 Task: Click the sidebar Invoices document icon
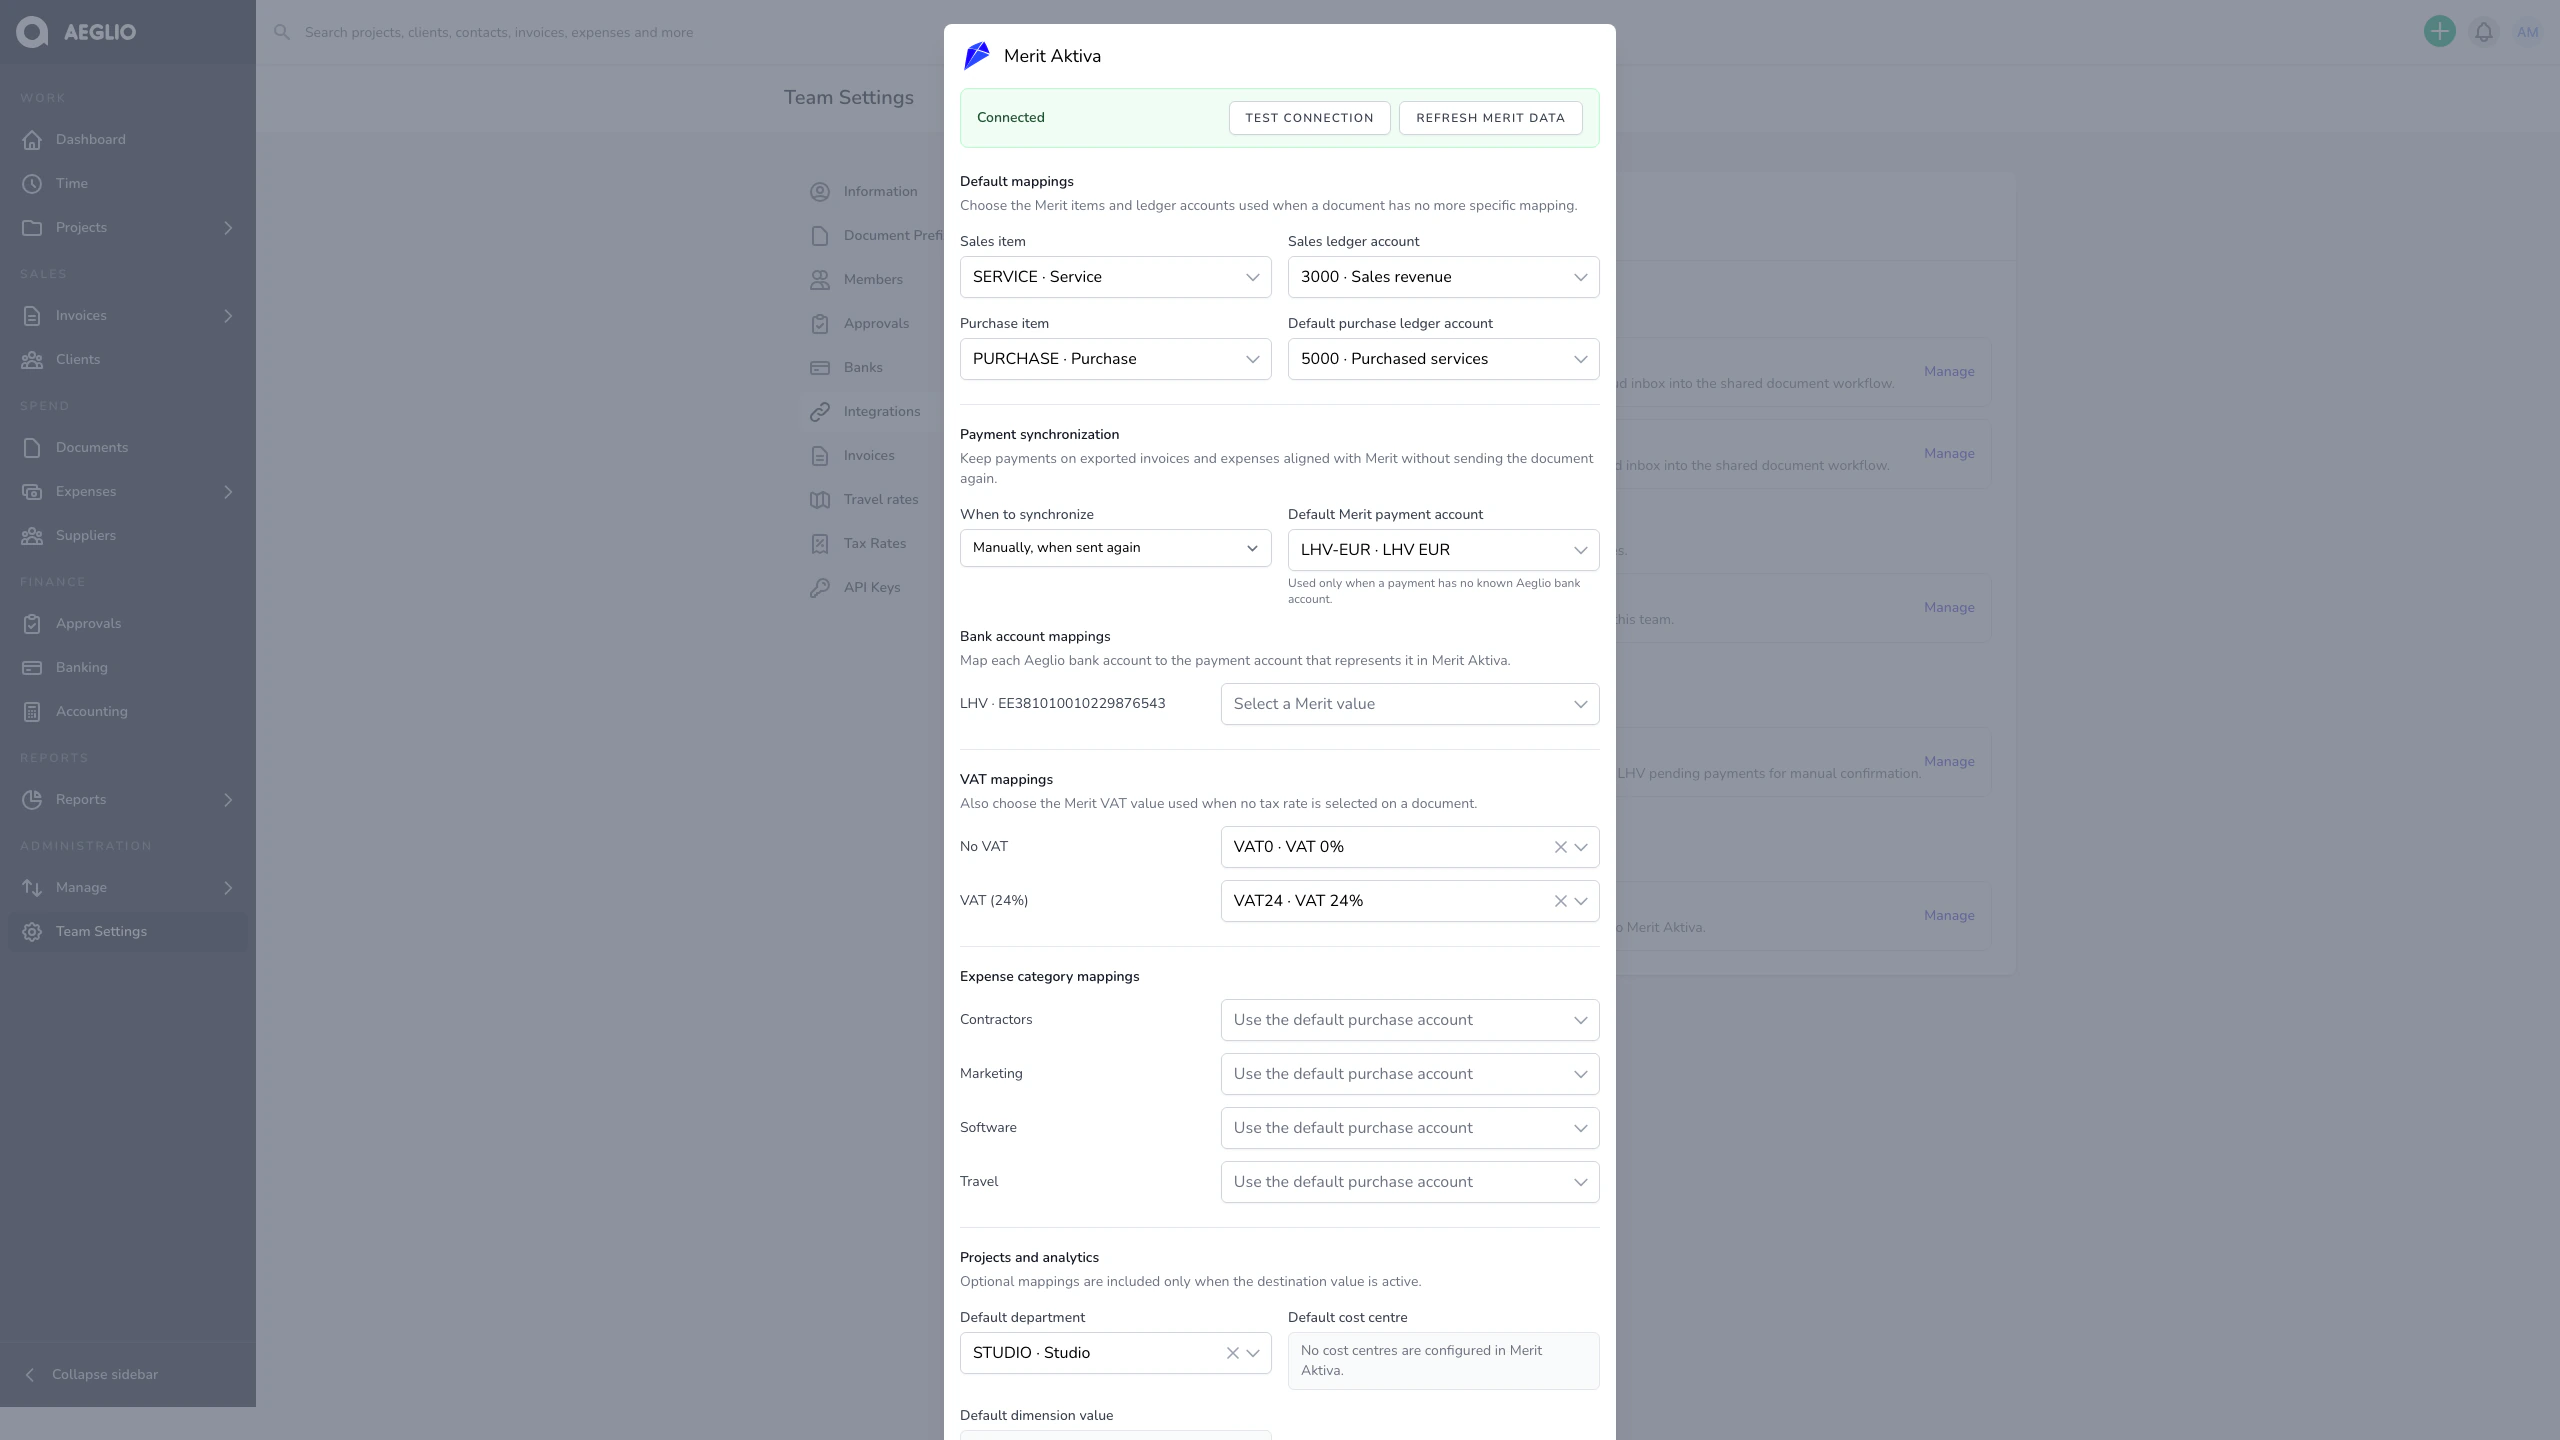click(x=32, y=316)
